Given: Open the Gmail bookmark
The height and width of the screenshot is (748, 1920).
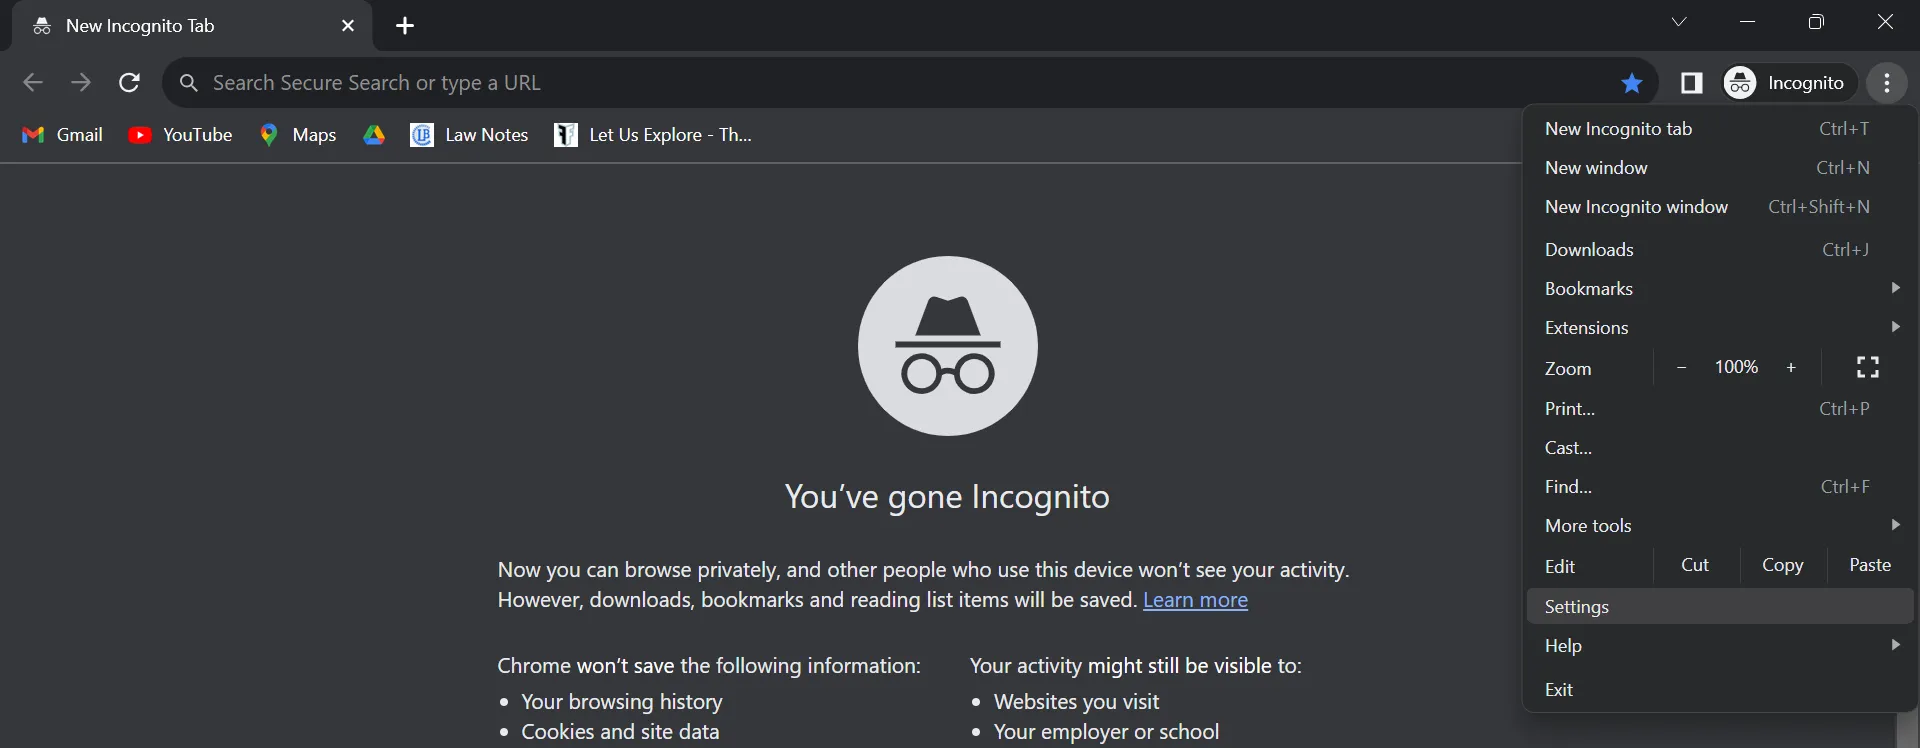Looking at the screenshot, I should (62, 135).
